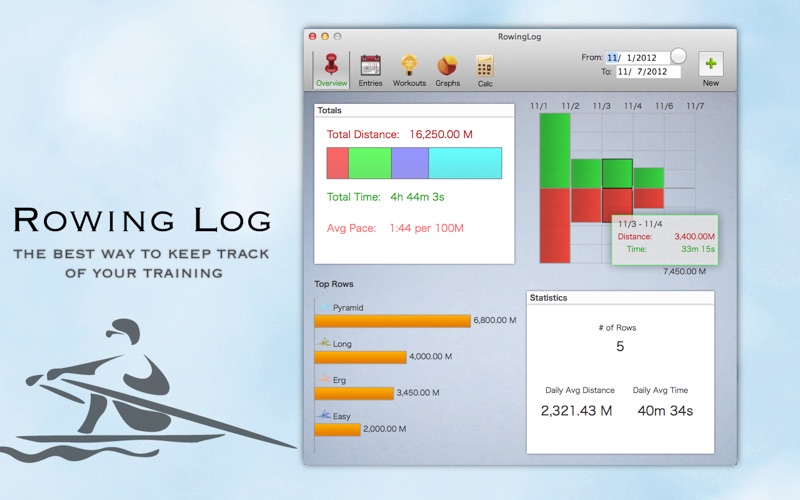Click the Easy row icon in Top Rows
This screenshot has width=800, height=500.
point(323,415)
